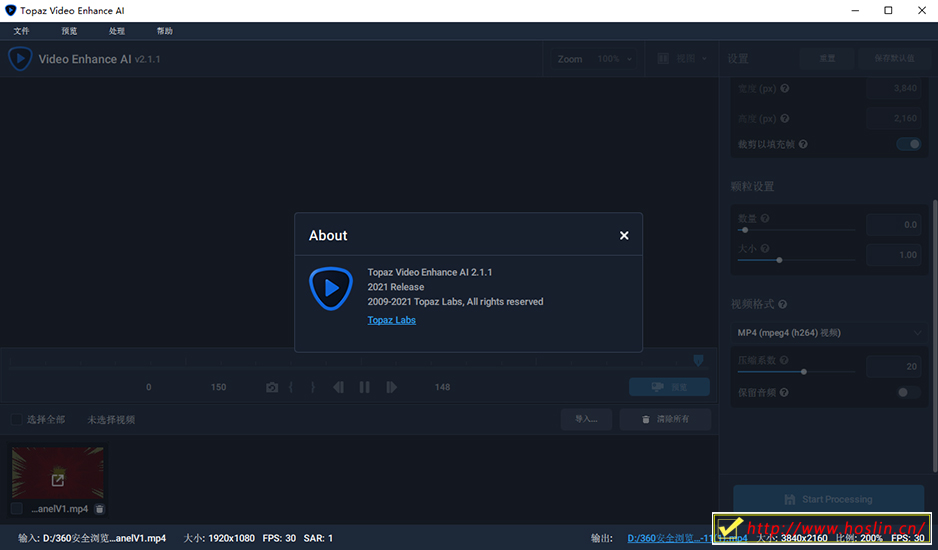This screenshot has width=938, height=550.
Task: Open the Topaz Labs link
Action: tap(391, 320)
